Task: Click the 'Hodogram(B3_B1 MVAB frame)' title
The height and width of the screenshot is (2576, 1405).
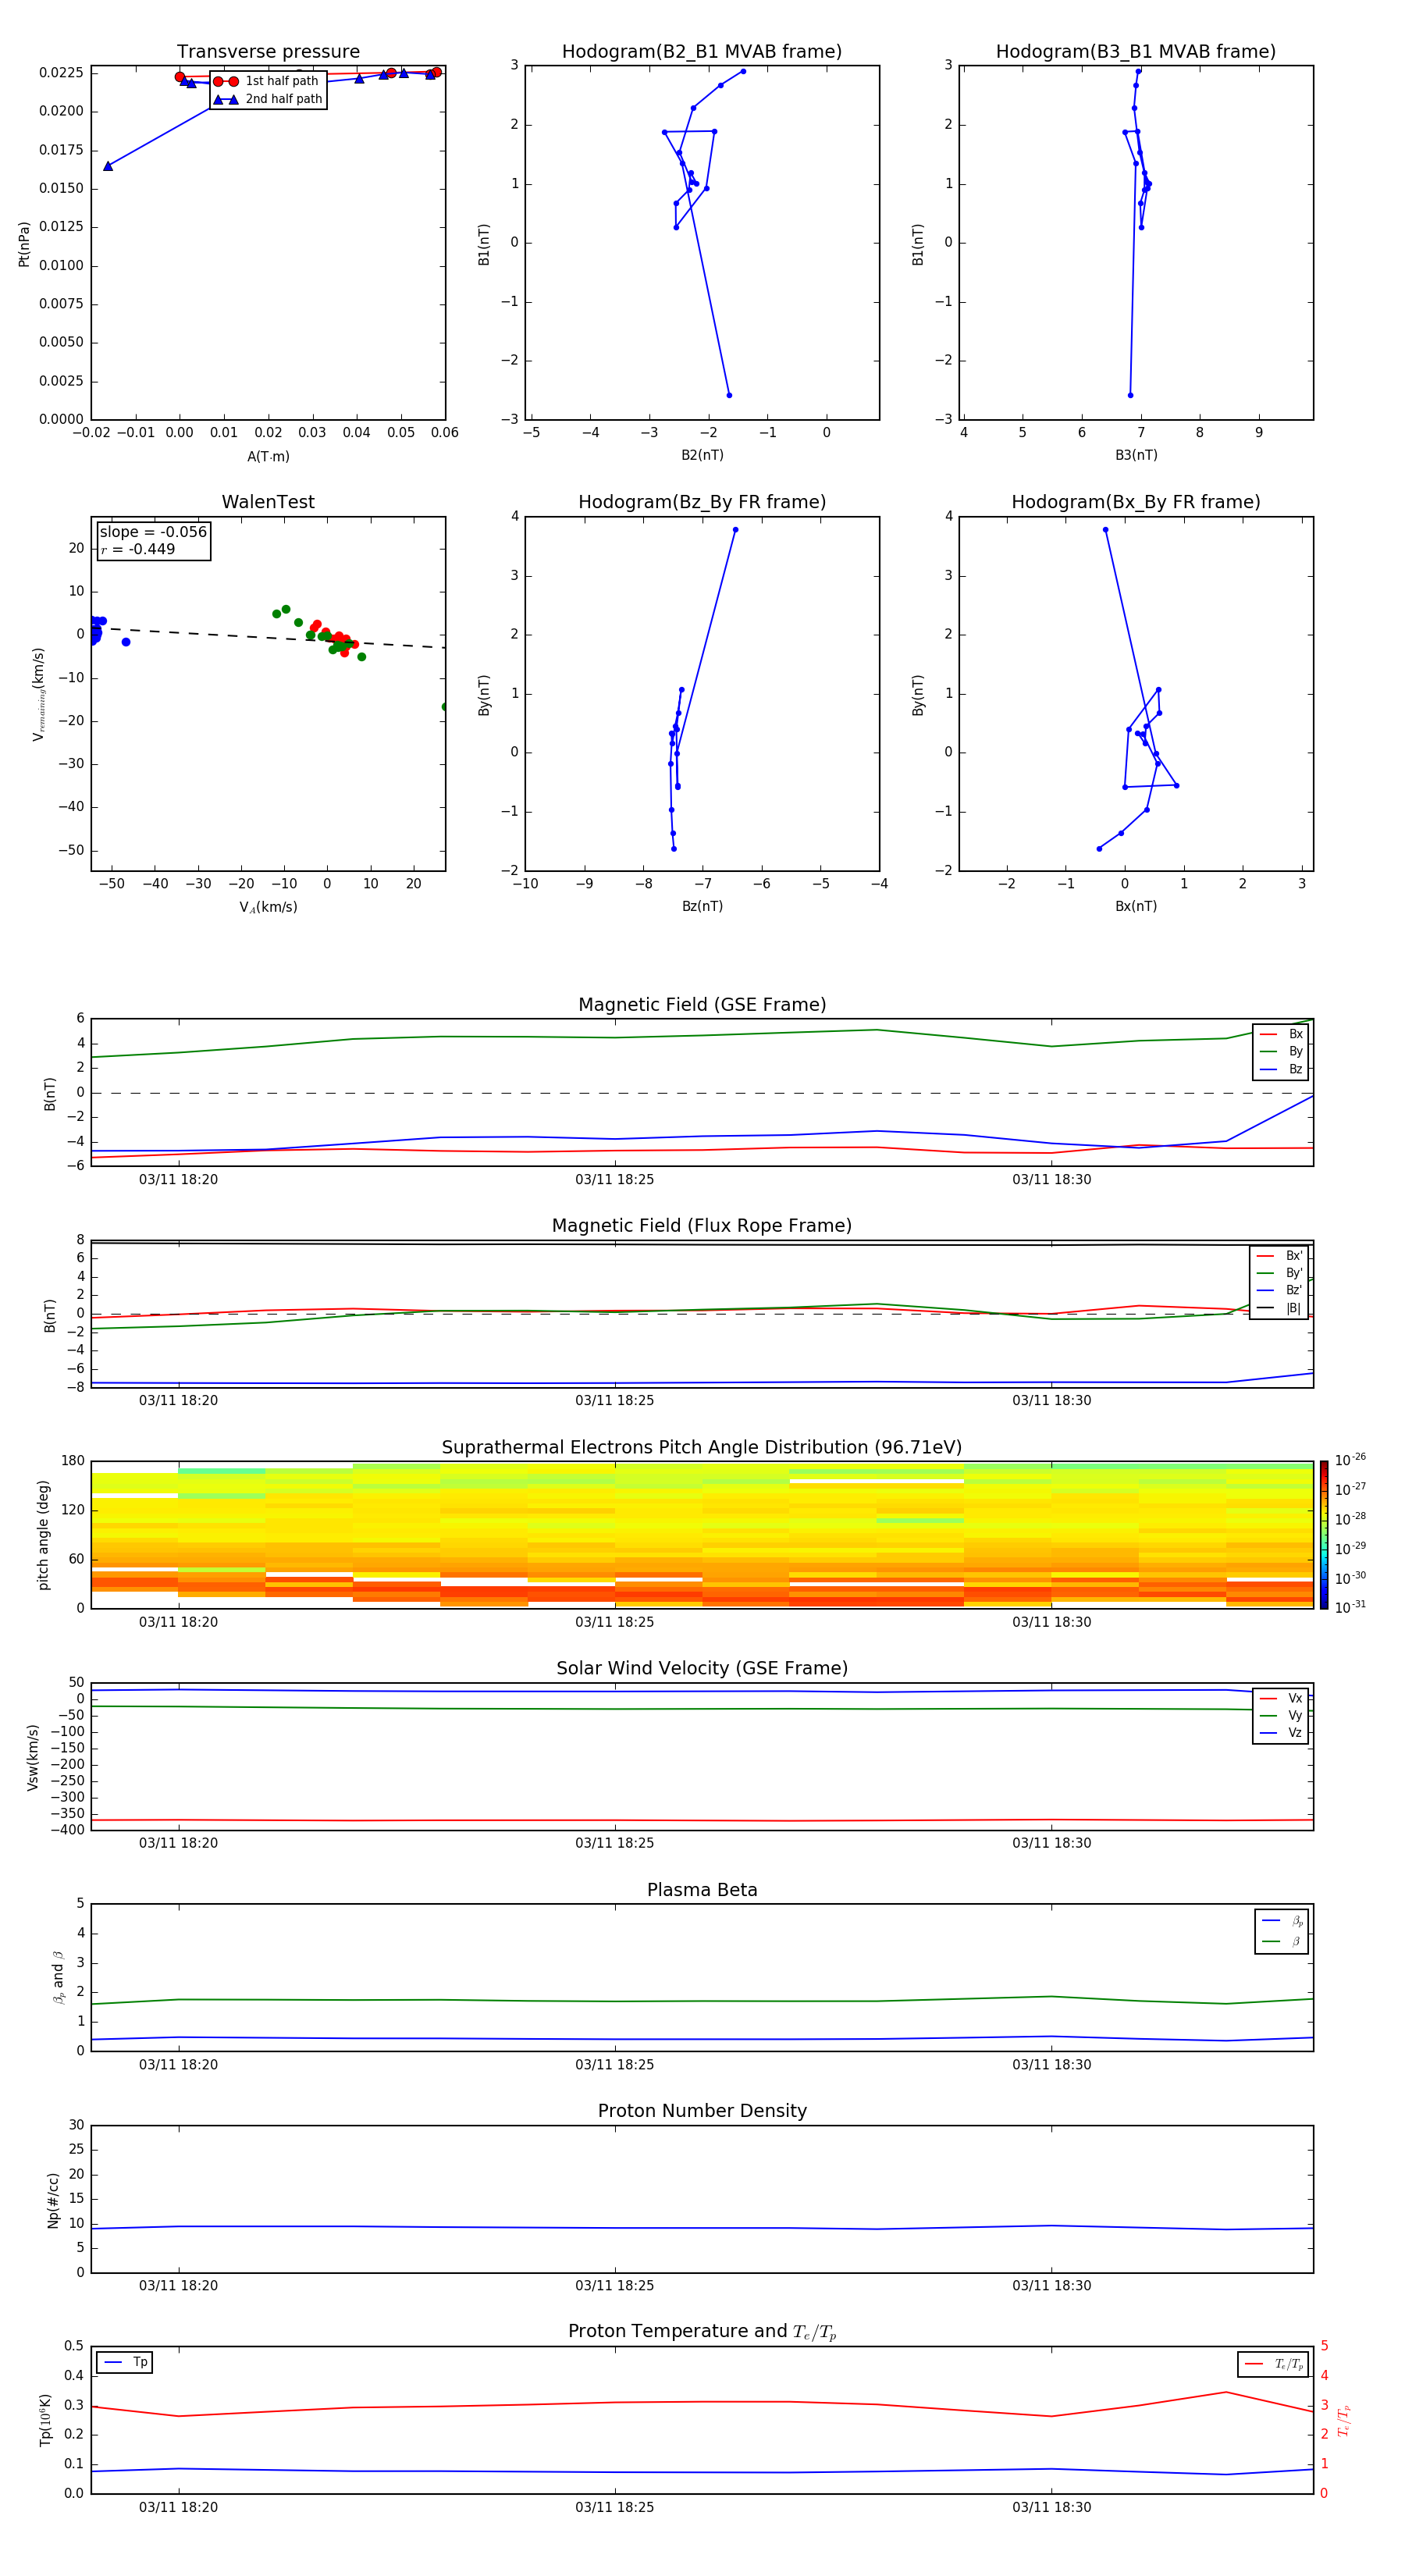Action: pos(1136,52)
